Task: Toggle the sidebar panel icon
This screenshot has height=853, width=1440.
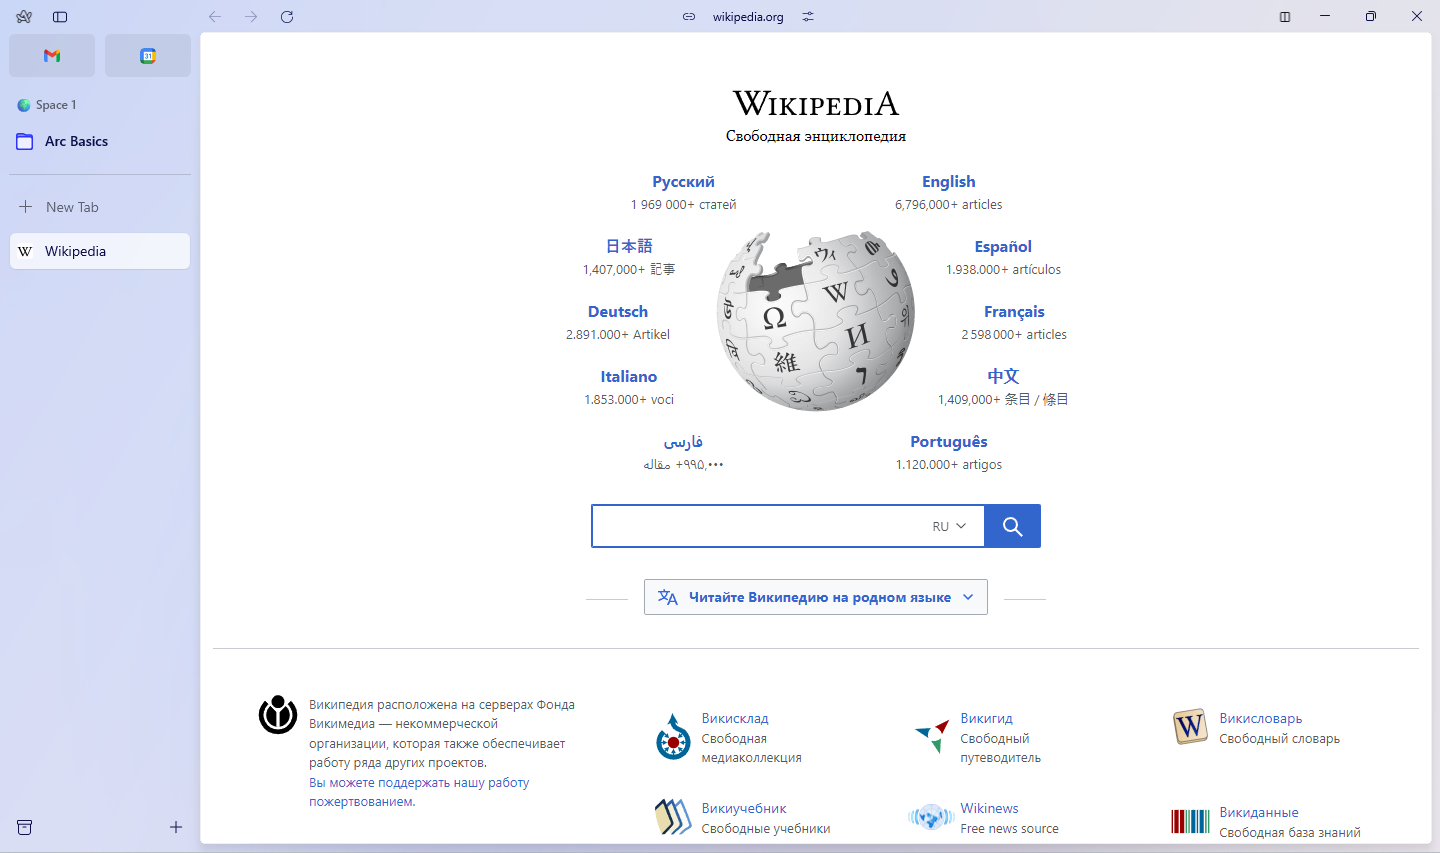Action: [x=60, y=16]
